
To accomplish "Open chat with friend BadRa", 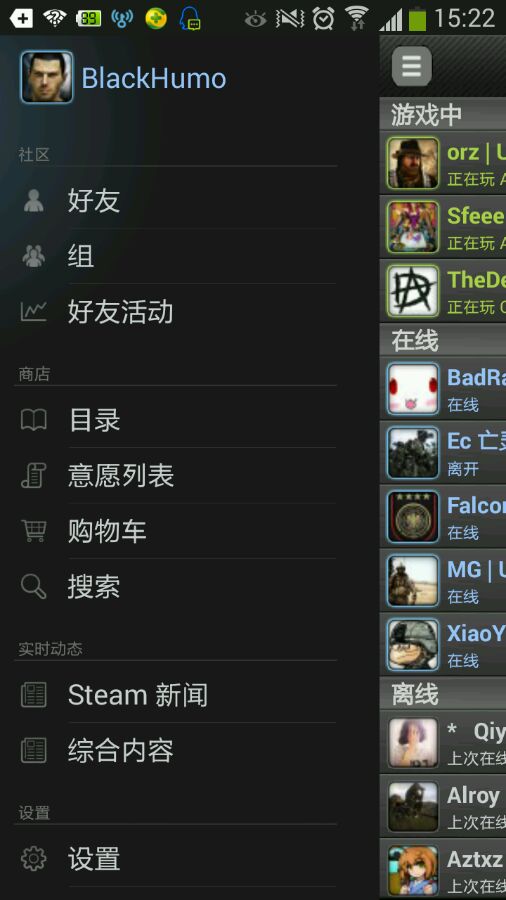I will point(442,388).
